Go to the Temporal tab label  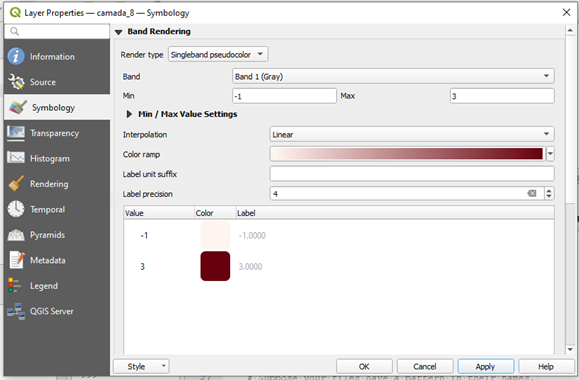coord(47,210)
